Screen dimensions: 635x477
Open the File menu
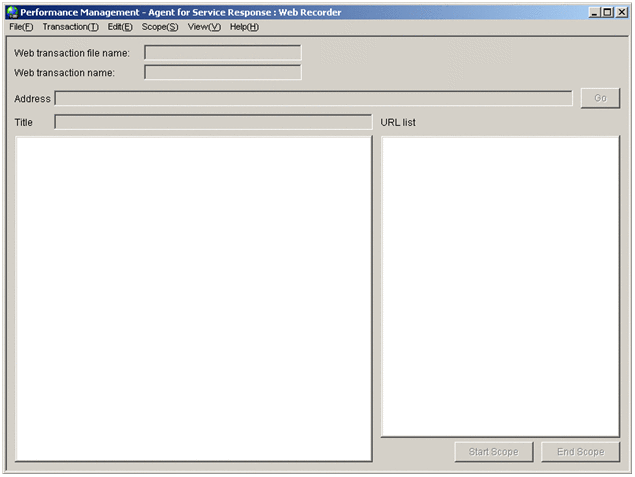pos(21,27)
